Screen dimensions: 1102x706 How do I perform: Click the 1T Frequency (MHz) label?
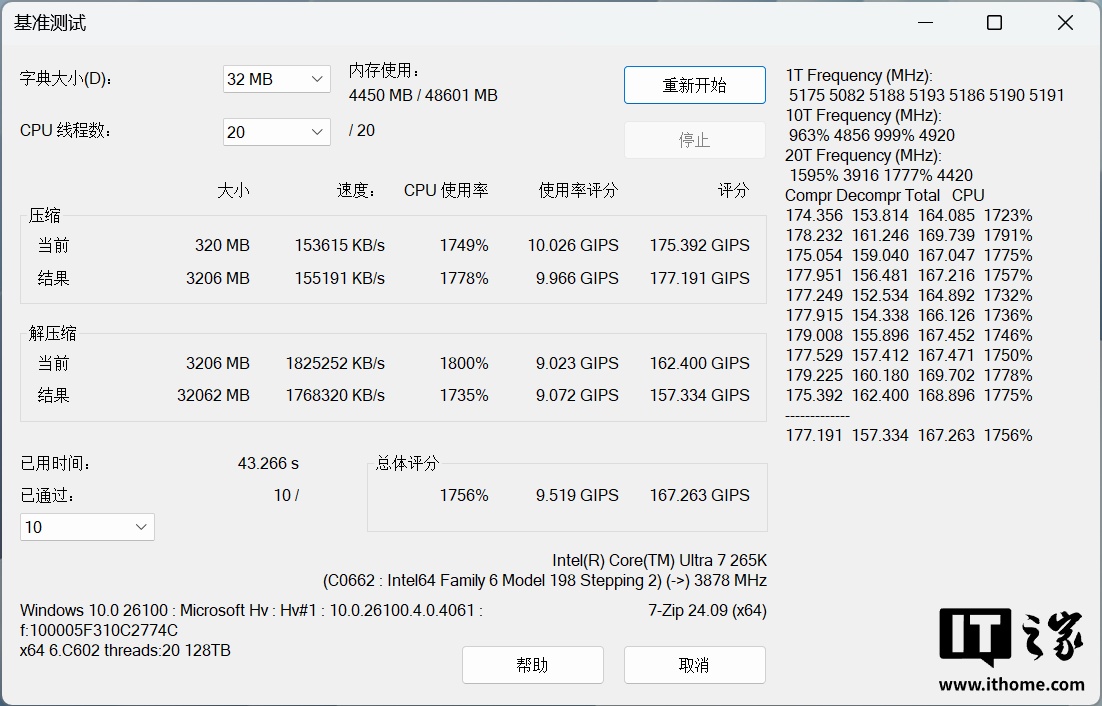(859, 75)
